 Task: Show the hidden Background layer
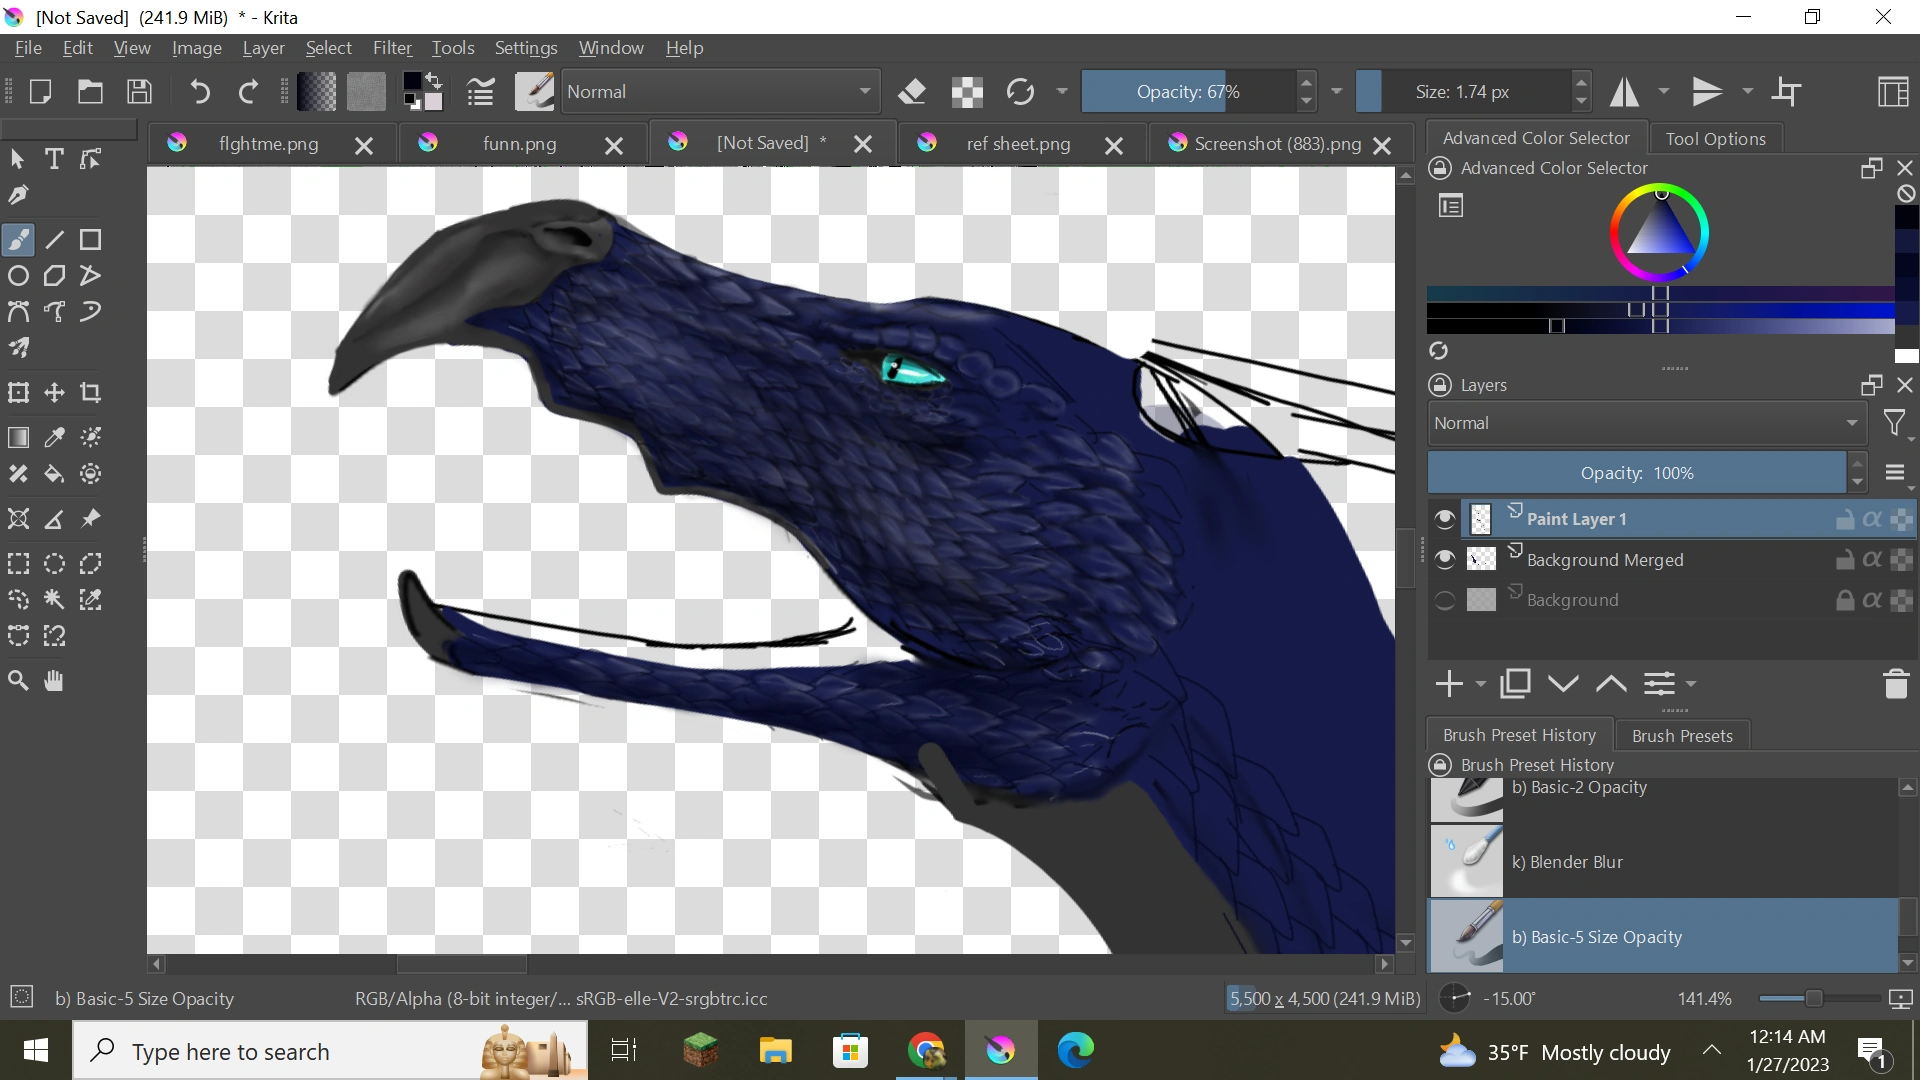pos(1445,600)
